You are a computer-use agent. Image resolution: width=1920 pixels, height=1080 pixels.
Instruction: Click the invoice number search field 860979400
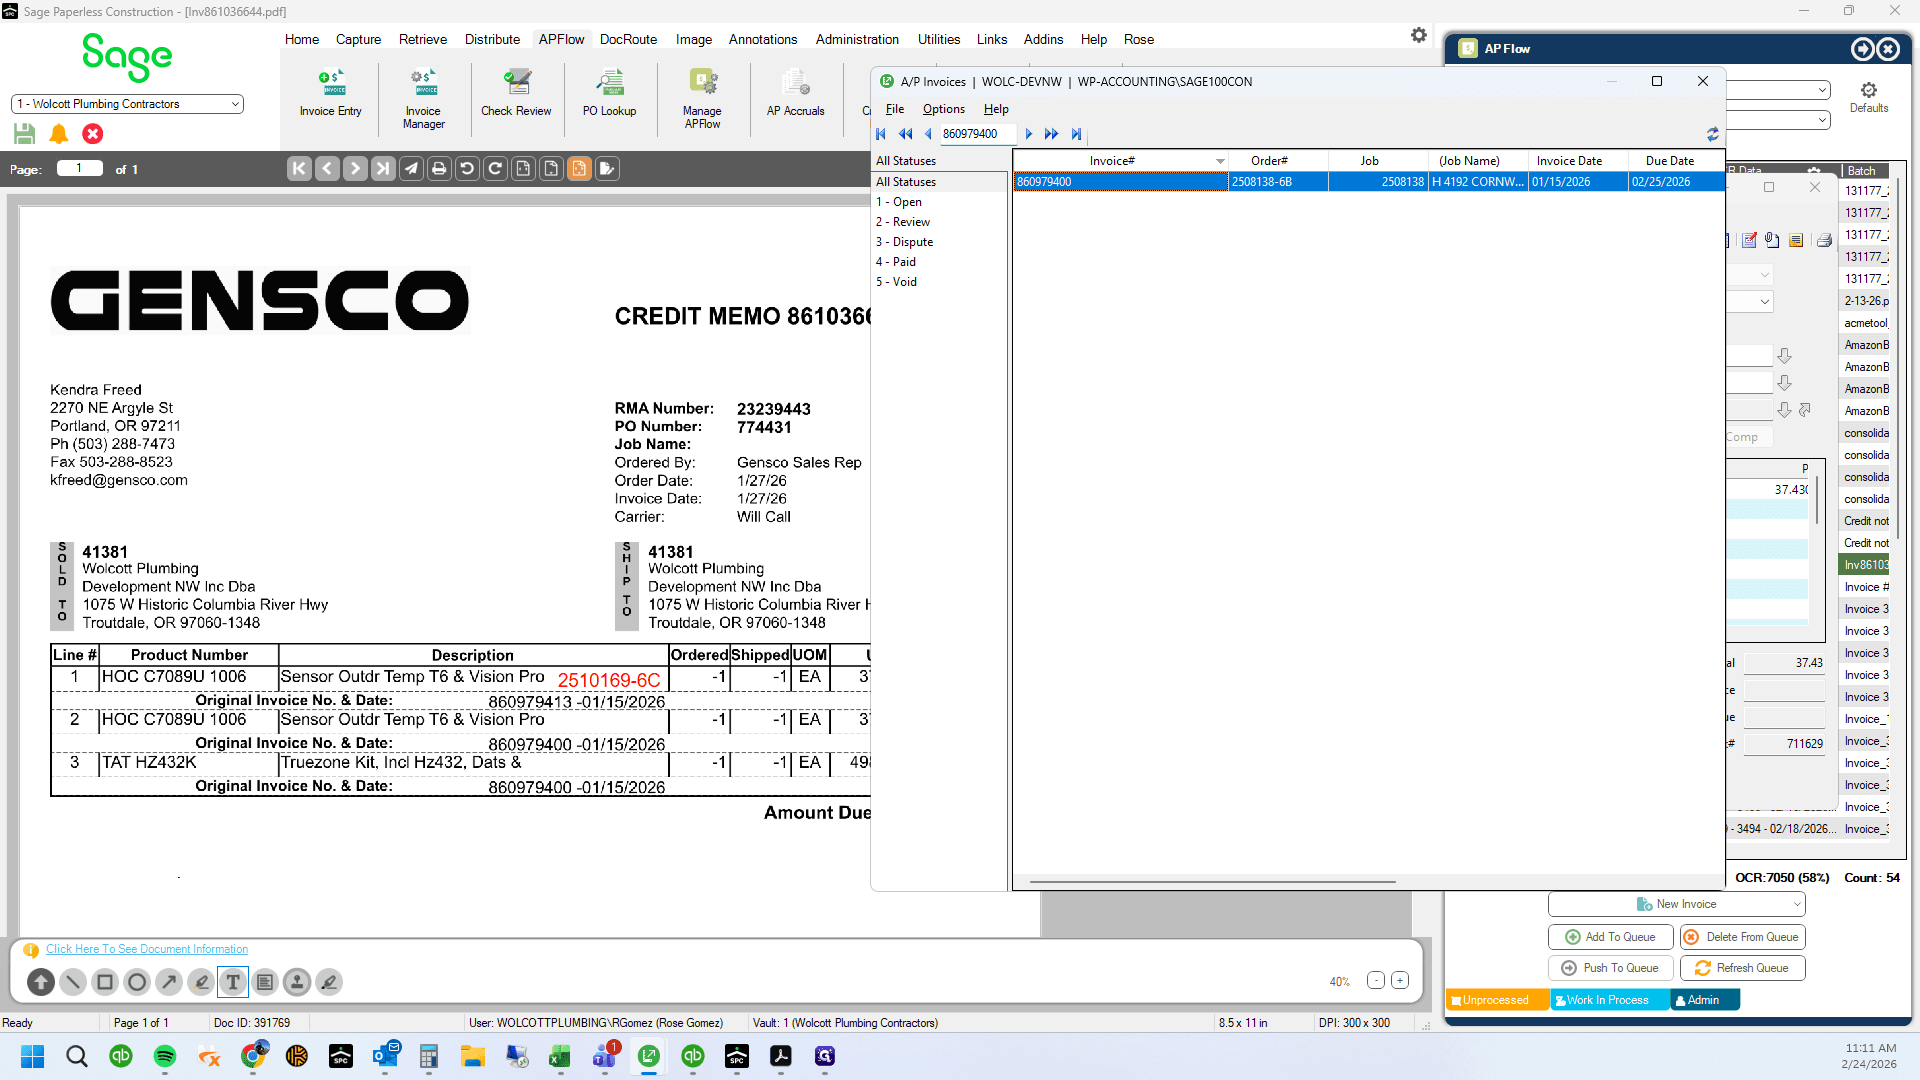[977, 134]
